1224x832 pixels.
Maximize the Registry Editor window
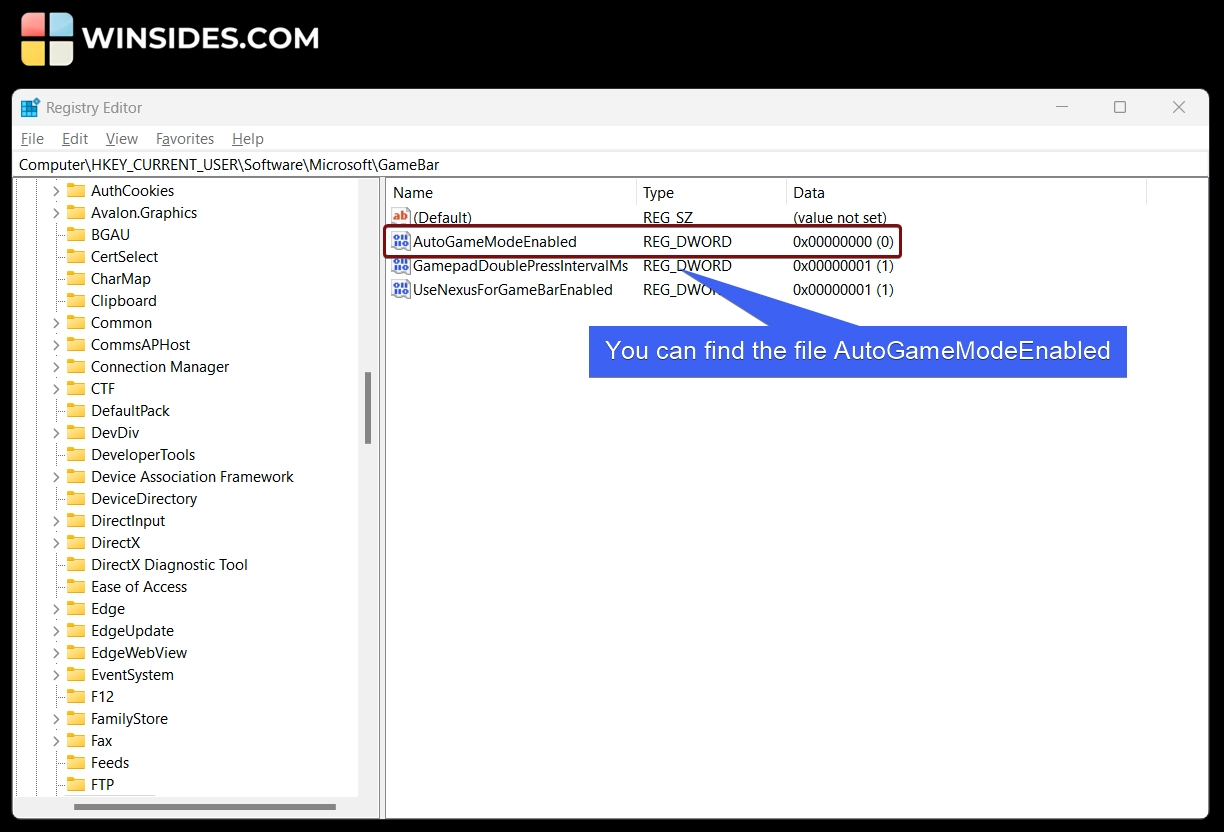[1120, 107]
